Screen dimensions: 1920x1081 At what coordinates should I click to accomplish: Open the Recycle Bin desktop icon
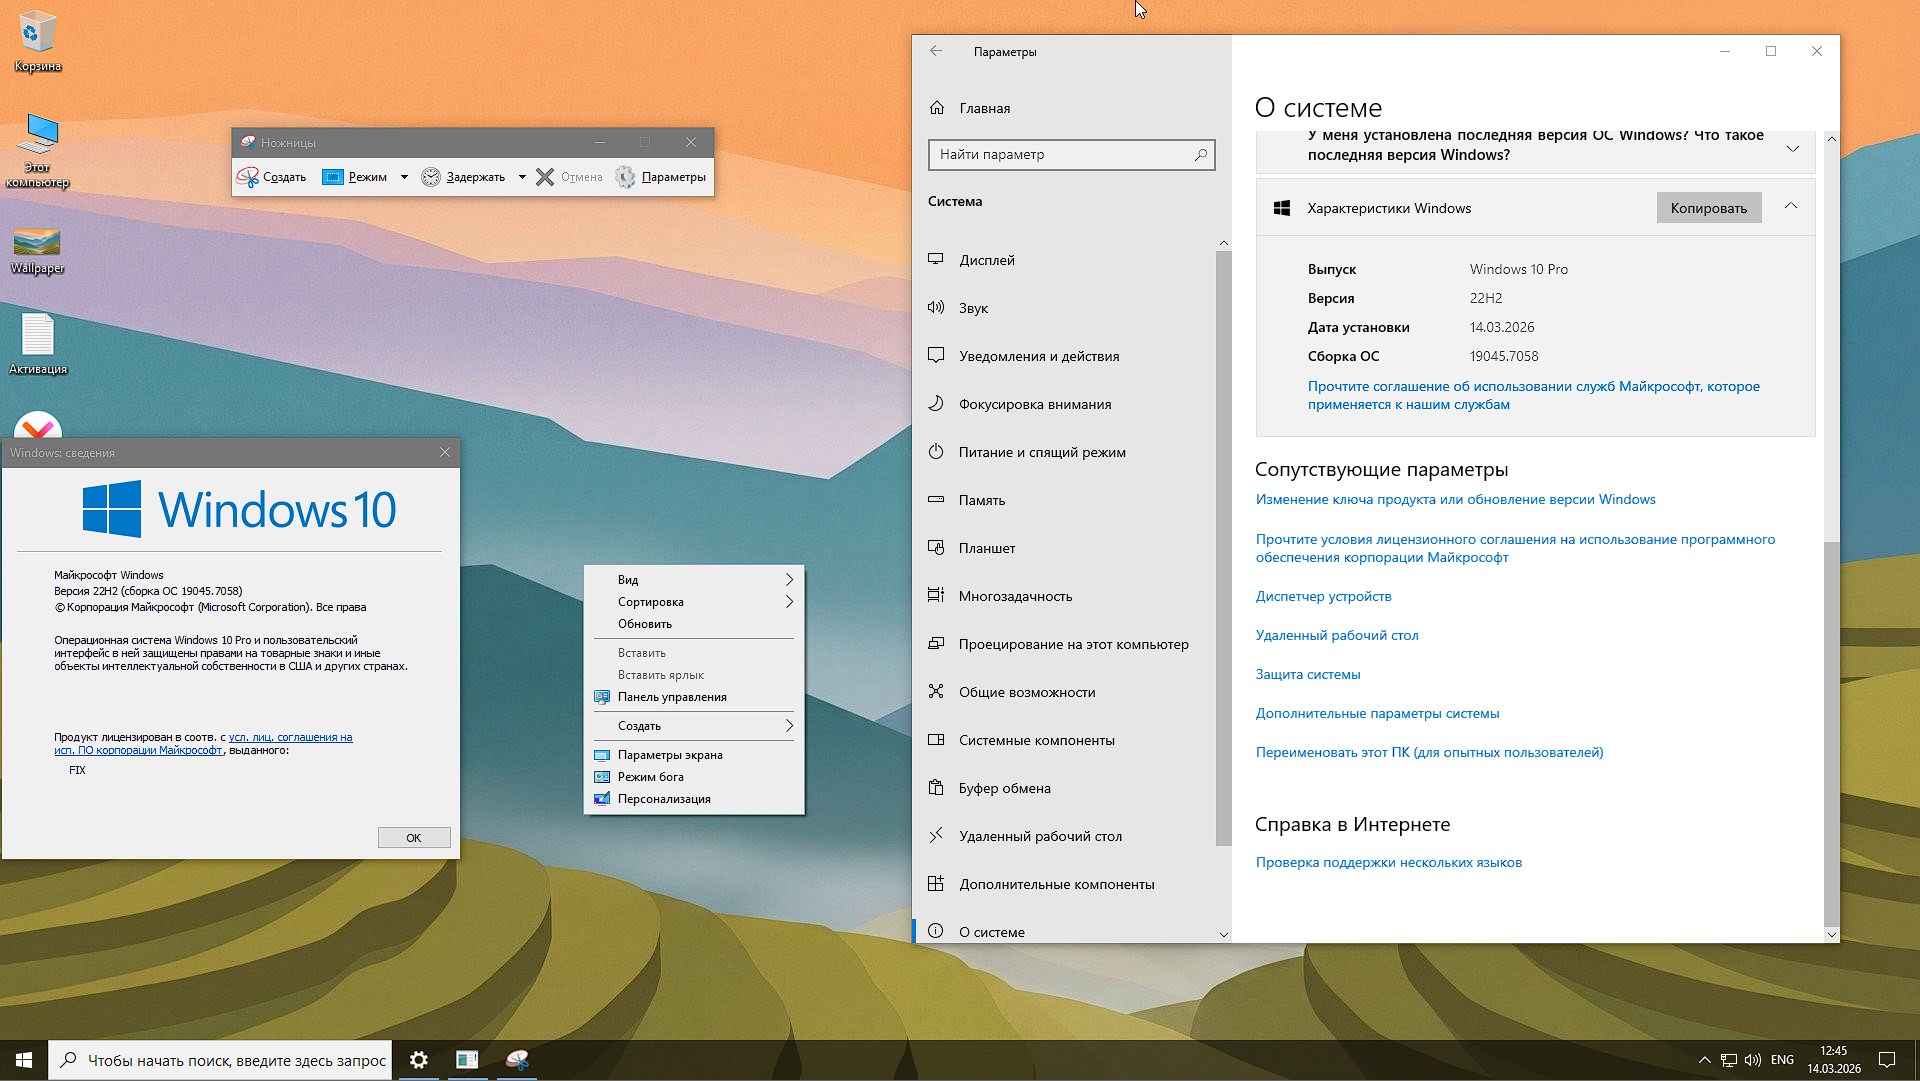point(37,34)
